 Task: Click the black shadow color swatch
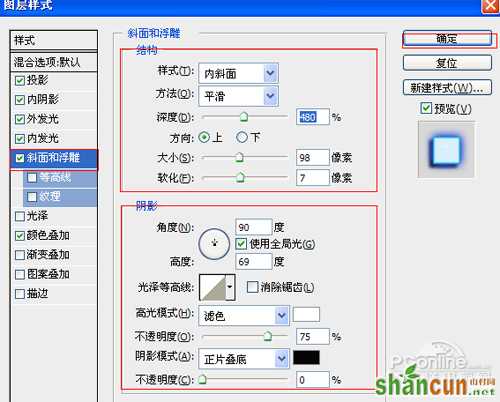pyautogui.click(x=306, y=358)
